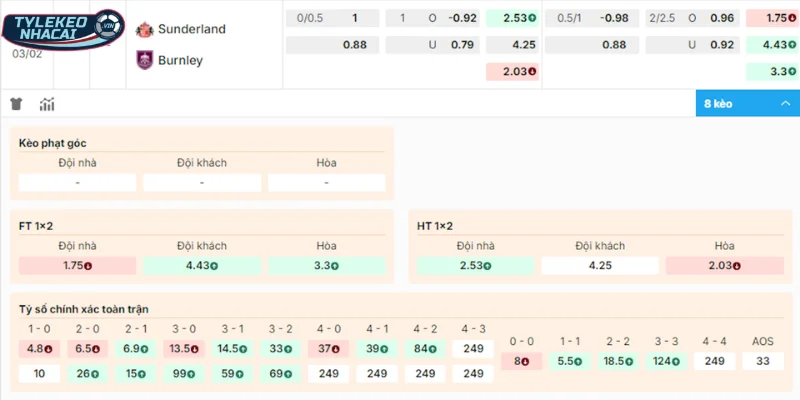Open the team jersey lineup icon
The image size is (800, 400).
(x=17, y=104)
